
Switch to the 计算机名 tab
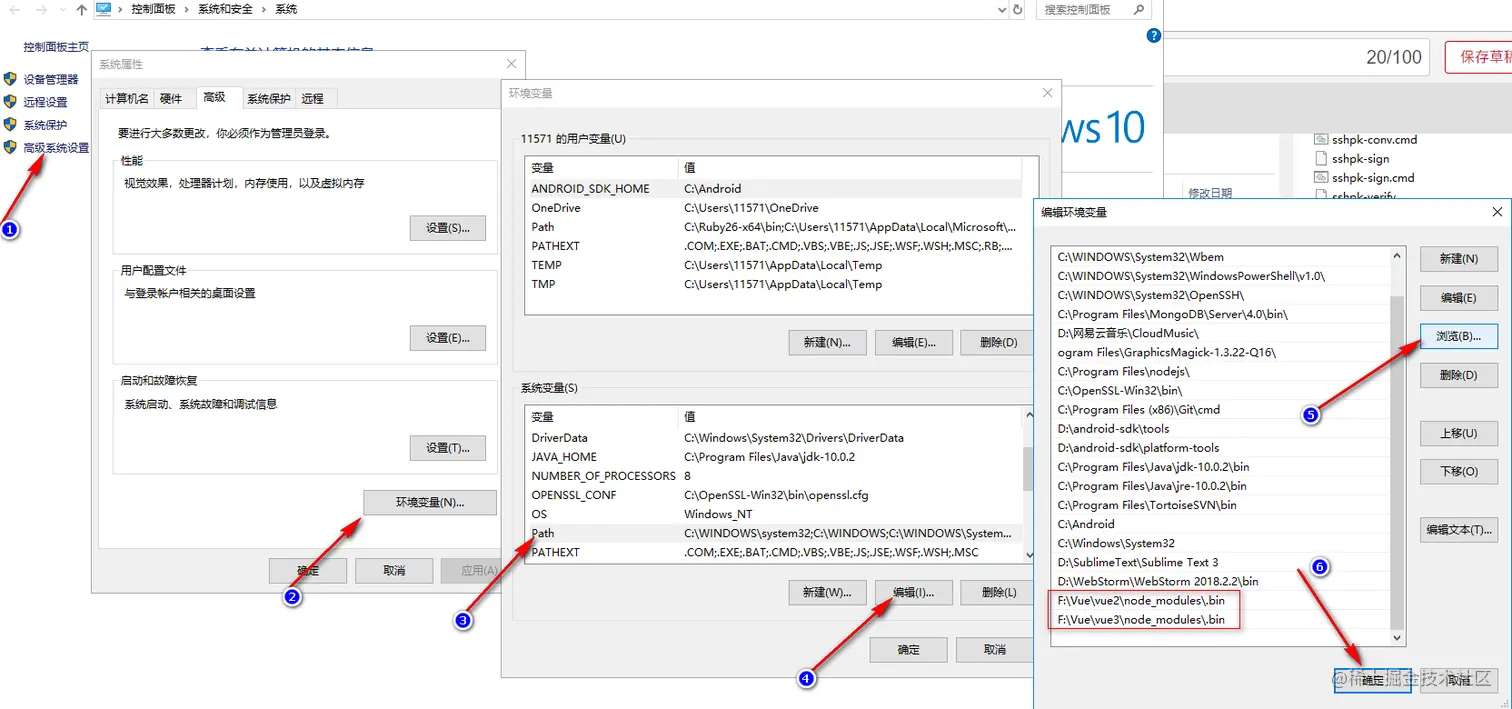pyautogui.click(x=127, y=98)
